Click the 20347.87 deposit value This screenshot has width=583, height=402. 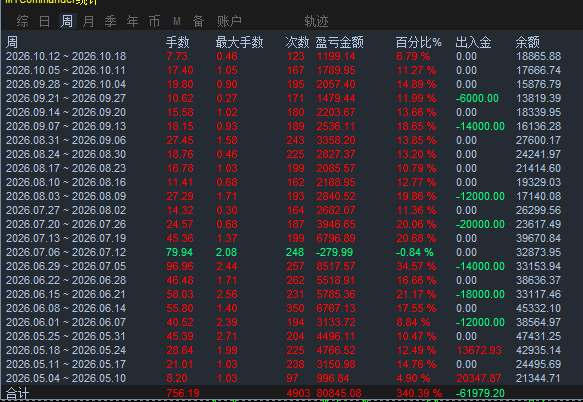[x=479, y=378]
